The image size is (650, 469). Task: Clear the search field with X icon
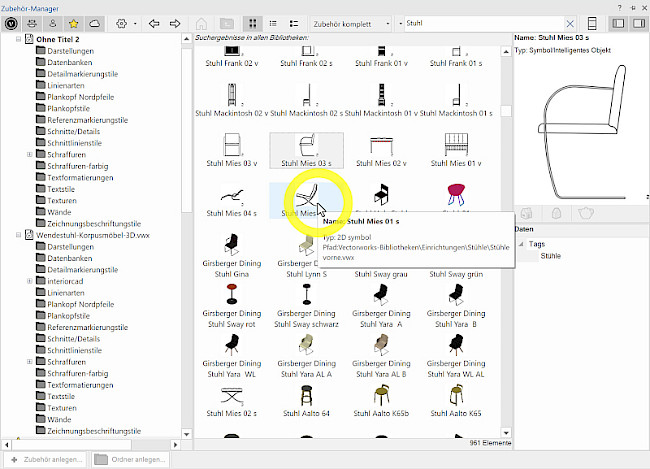(x=571, y=22)
